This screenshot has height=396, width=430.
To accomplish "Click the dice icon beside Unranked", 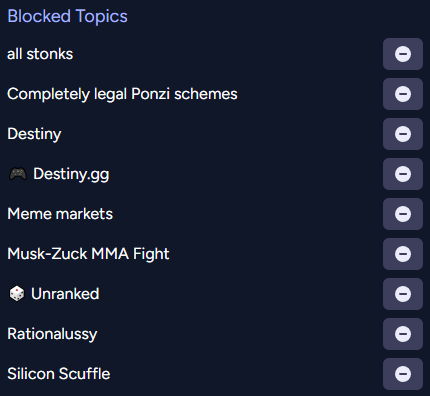I will tap(17, 294).
